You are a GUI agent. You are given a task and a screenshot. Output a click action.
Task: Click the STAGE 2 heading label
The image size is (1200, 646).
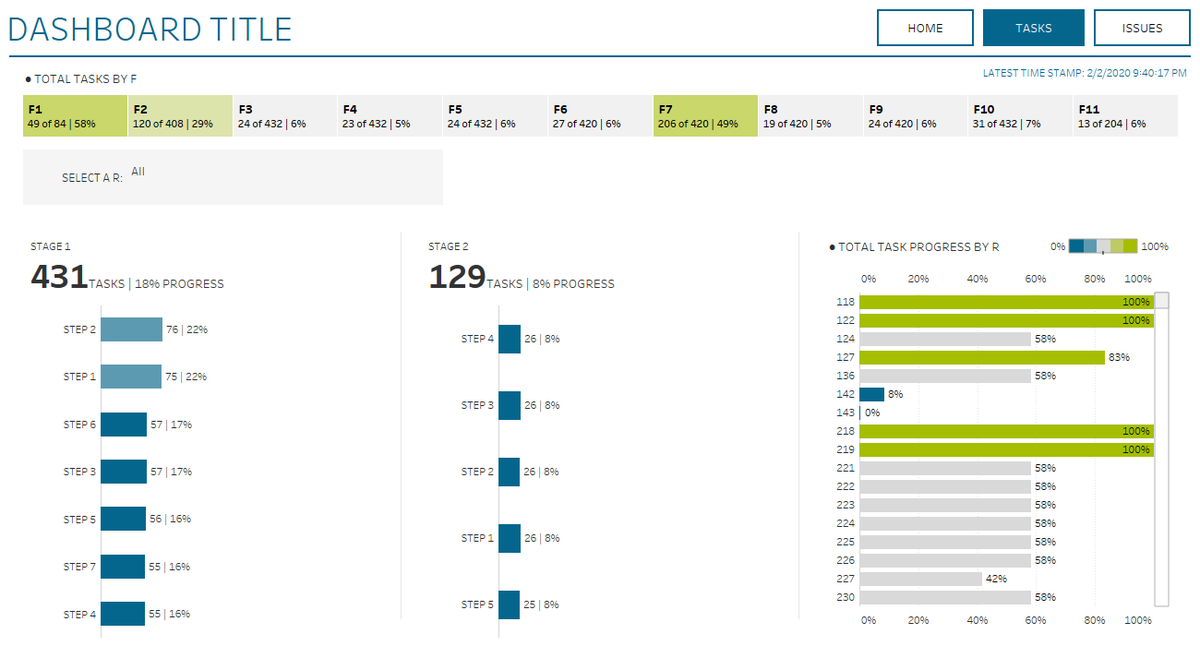tap(448, 246)
